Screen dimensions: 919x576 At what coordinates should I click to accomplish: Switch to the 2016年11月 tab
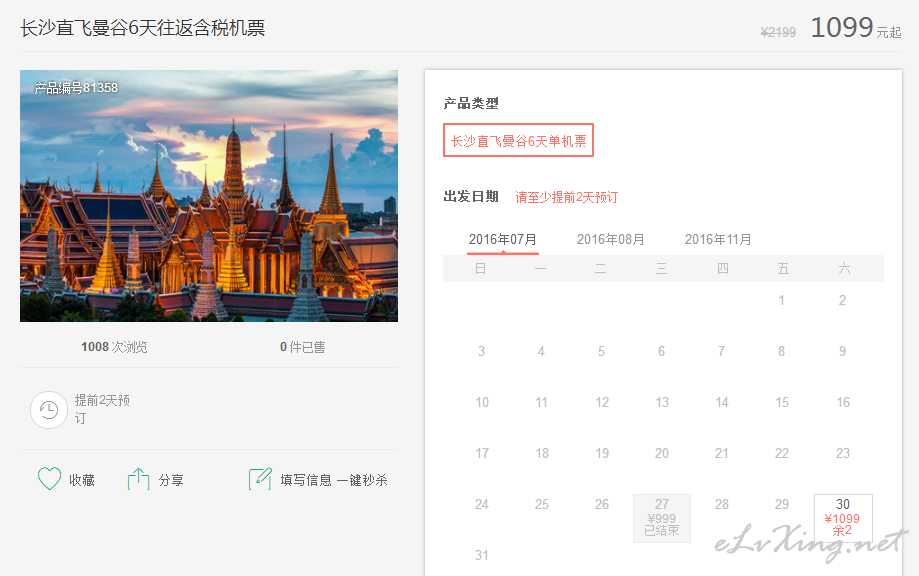[x=718, y=240]
